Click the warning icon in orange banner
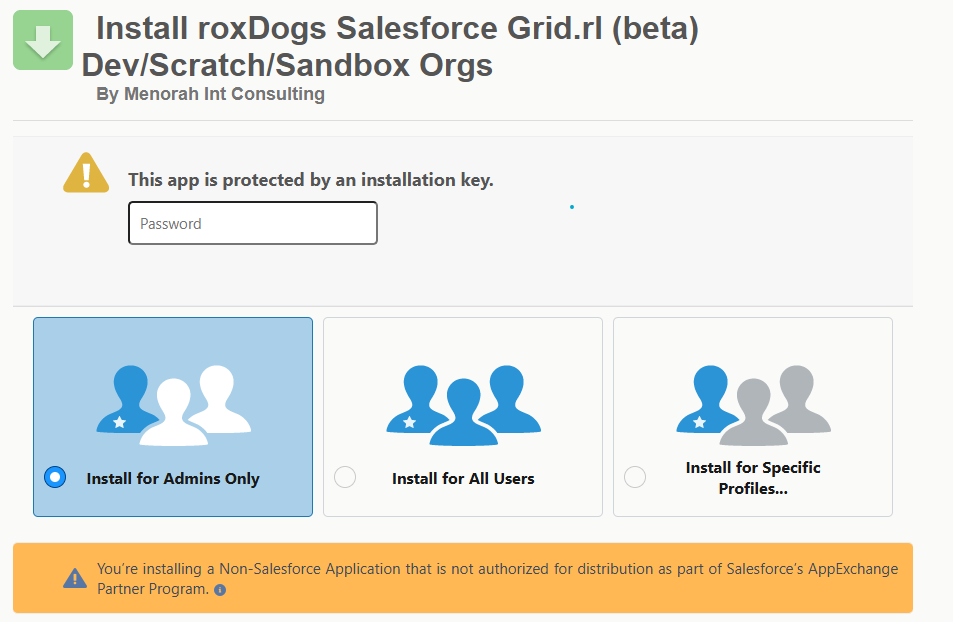Viewport: 953px width, 622px height. coord(75,578)
